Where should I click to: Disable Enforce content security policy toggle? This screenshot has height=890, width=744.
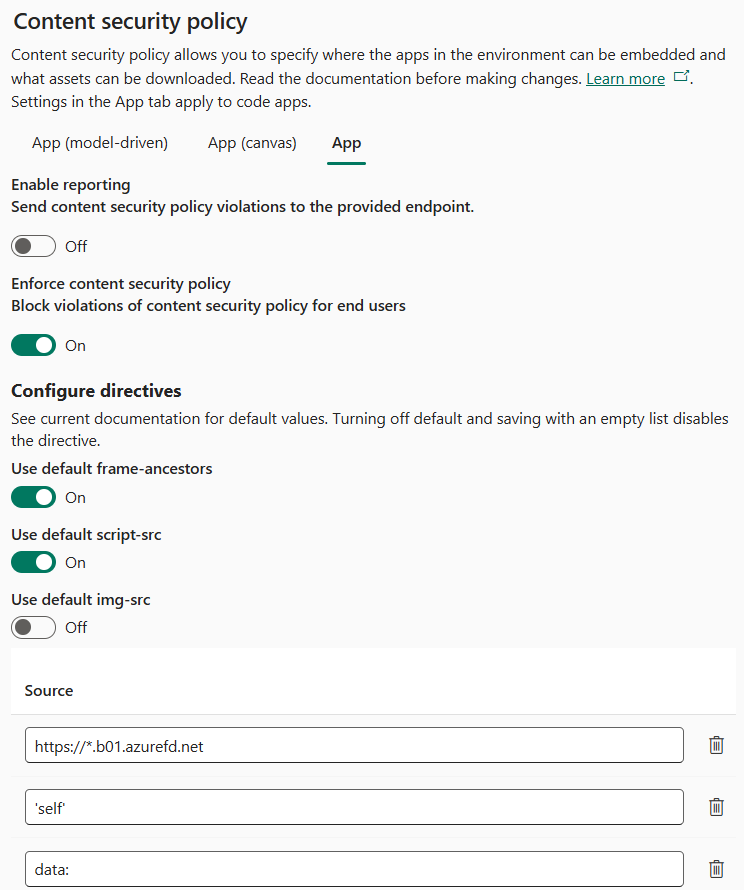coord(33,345)
